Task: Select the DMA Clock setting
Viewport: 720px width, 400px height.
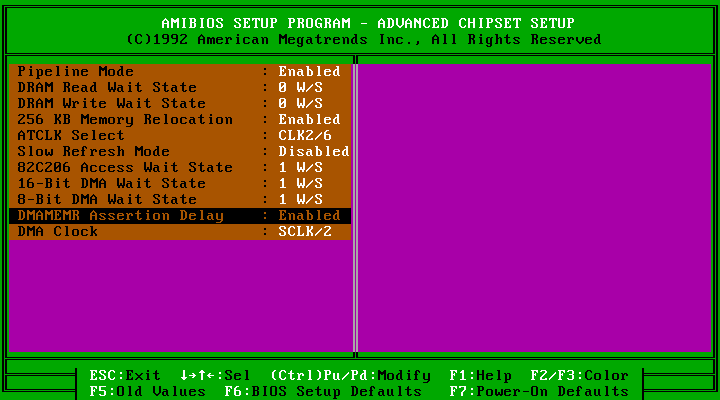Action: click(58, 232)
